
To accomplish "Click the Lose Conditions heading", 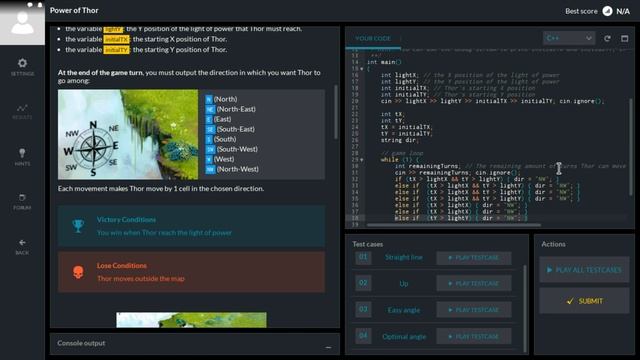I will 122,266.
